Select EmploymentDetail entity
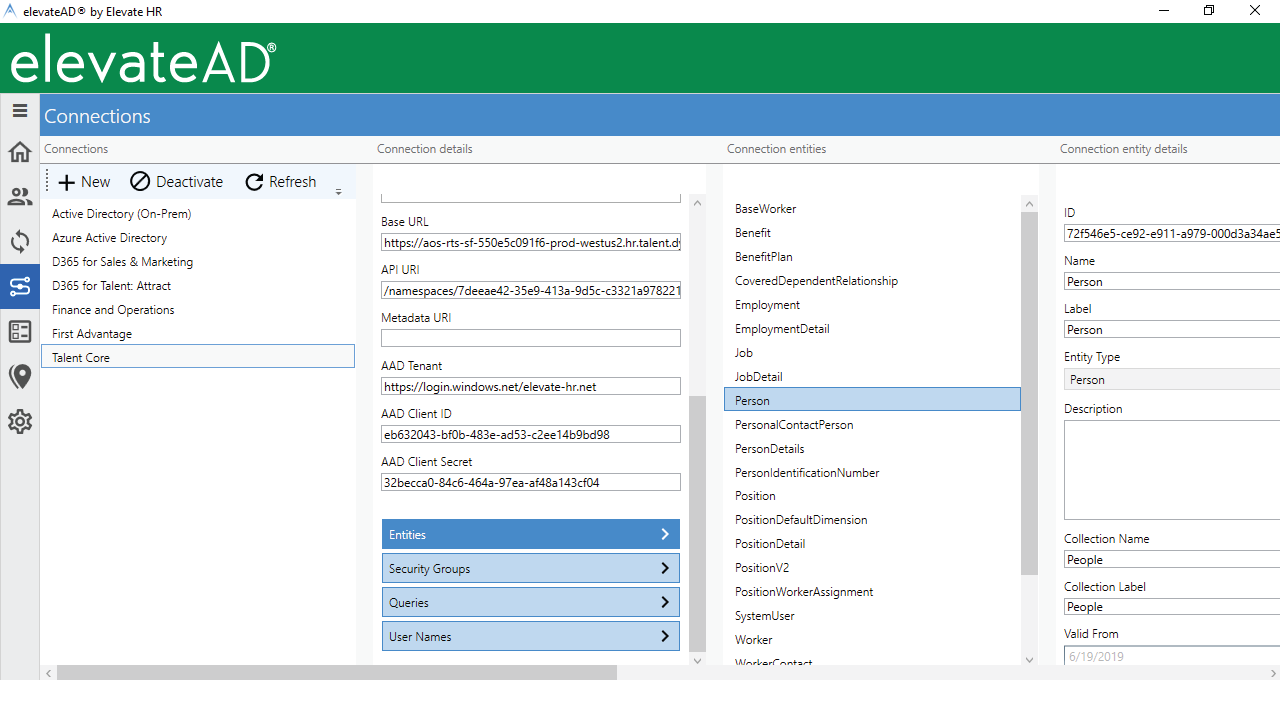This screenshot has height=720, width=1280. point(872,329)
